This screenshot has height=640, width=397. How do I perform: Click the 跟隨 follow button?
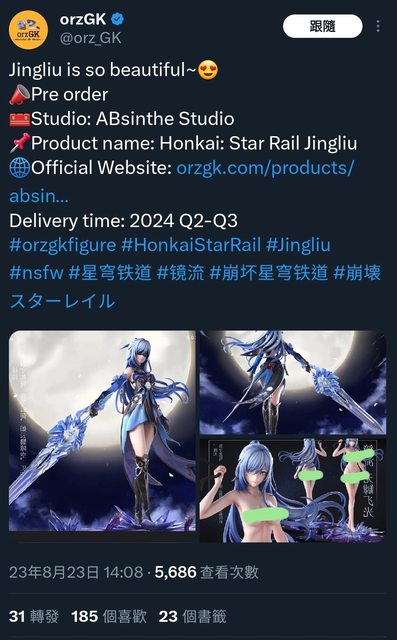pyautogui.click(x=322, y=26)
